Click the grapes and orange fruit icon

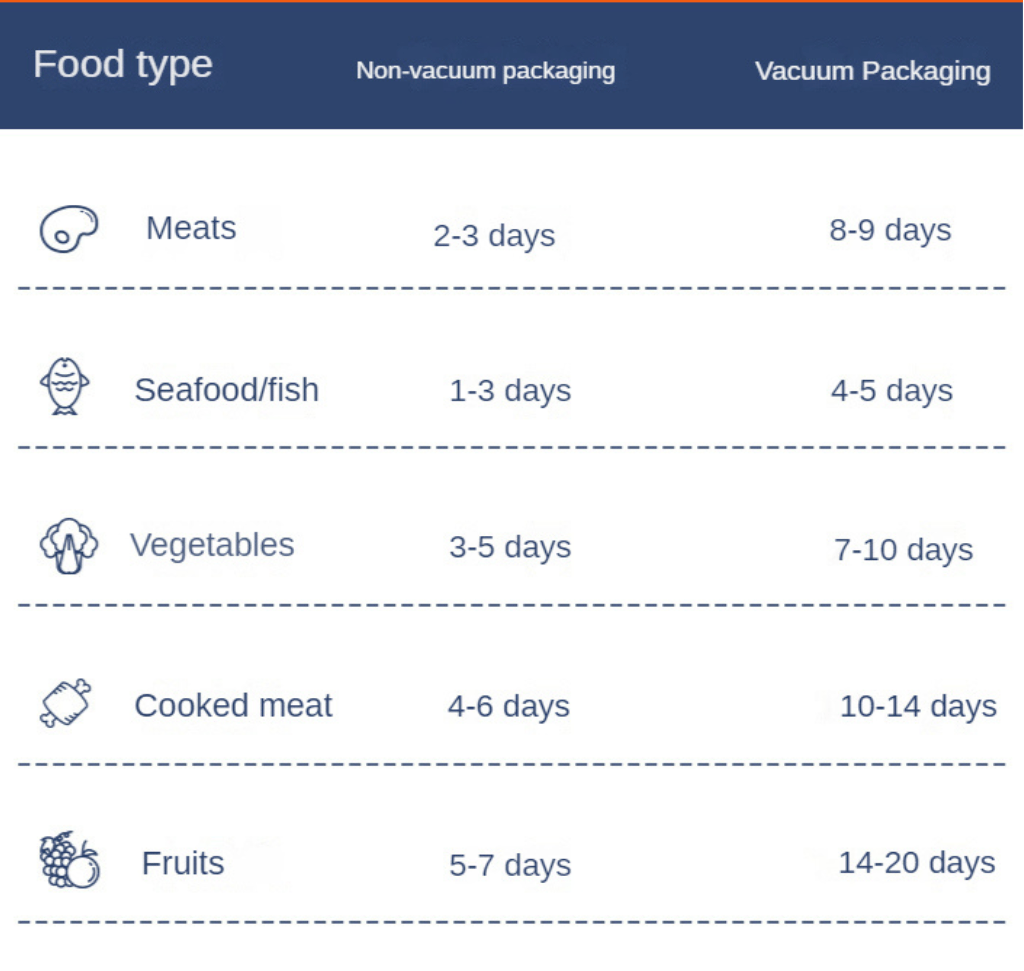click(69, 861)
